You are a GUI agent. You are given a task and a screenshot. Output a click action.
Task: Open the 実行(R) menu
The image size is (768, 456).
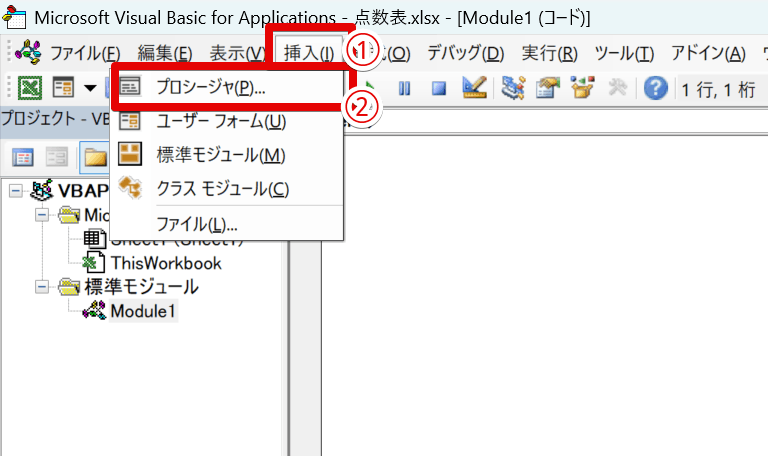point(550,53)
